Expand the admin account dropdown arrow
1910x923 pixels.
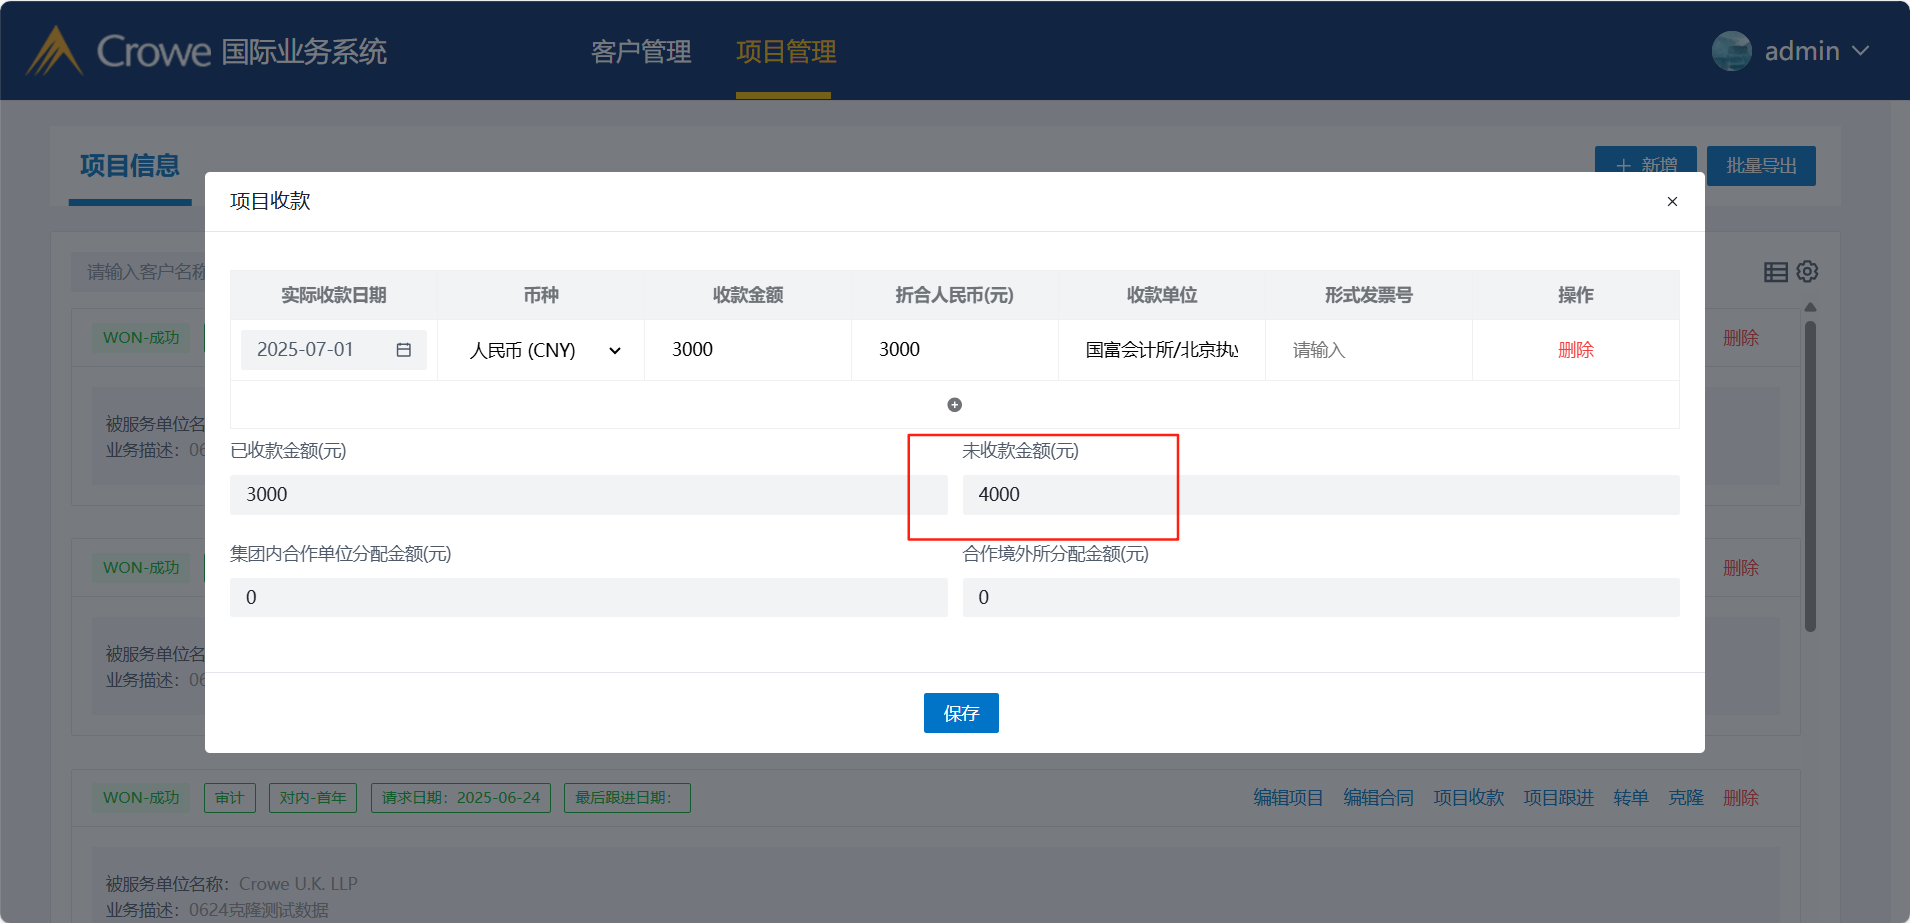pos(1860,51)
